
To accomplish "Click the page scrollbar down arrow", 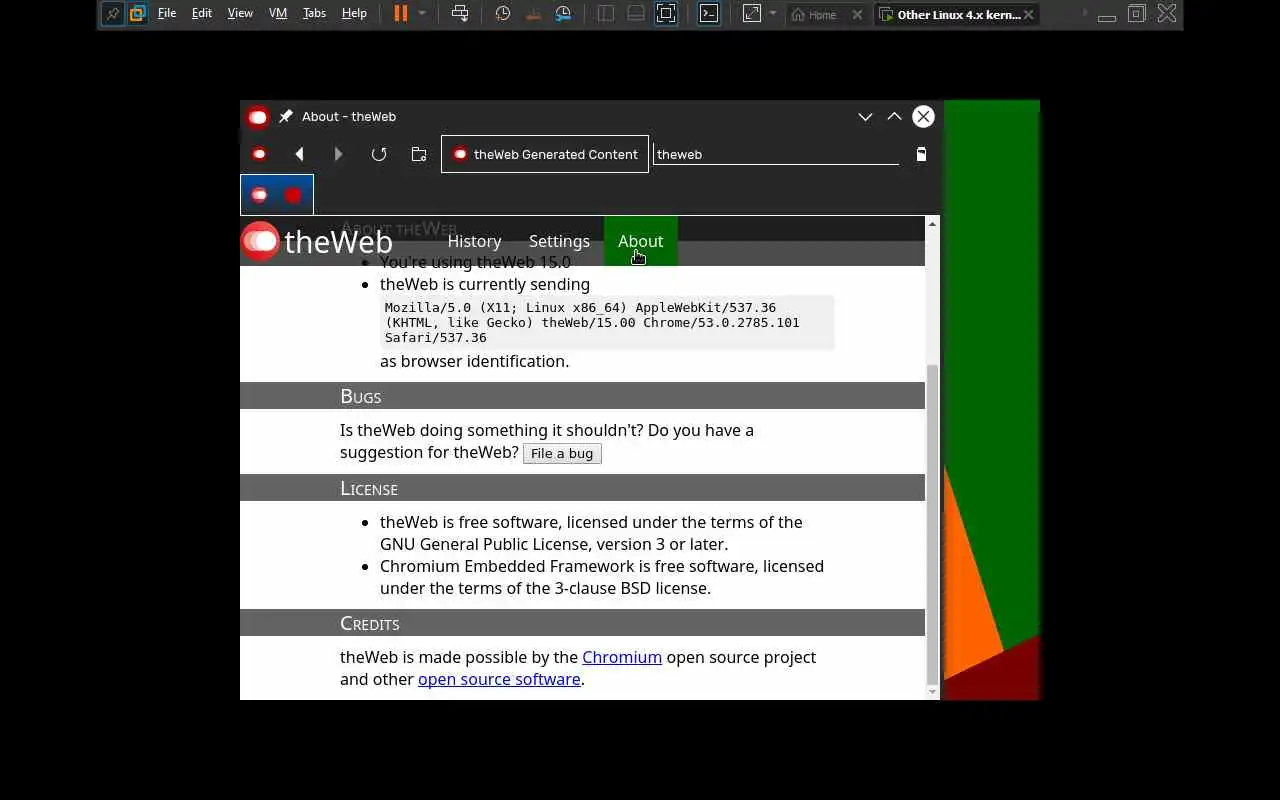I will coord(932,692).
